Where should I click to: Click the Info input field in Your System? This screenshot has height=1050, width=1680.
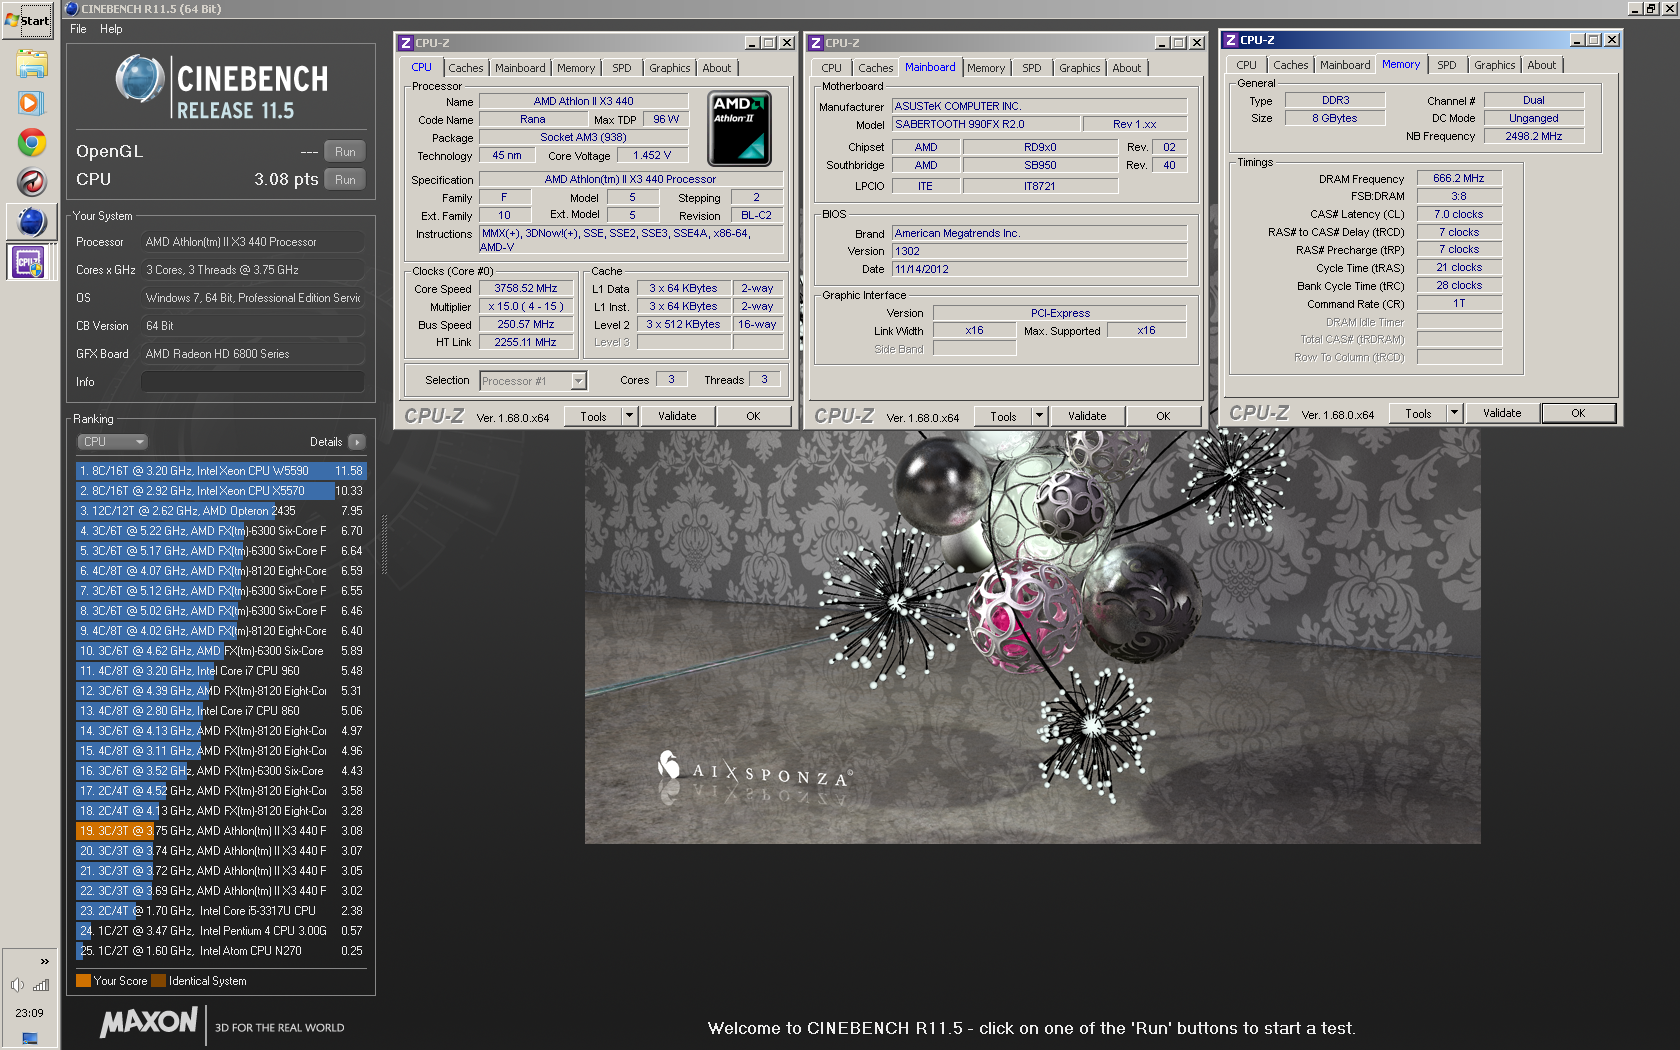point(252,382)
